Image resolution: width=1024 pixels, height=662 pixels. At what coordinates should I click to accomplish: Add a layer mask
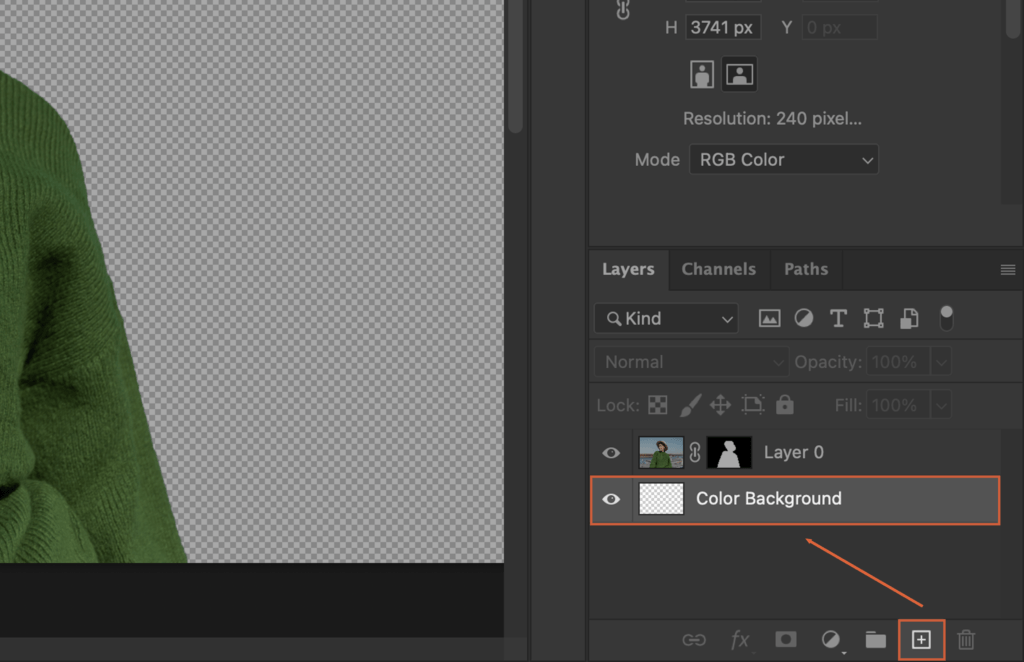click(785, 639)
